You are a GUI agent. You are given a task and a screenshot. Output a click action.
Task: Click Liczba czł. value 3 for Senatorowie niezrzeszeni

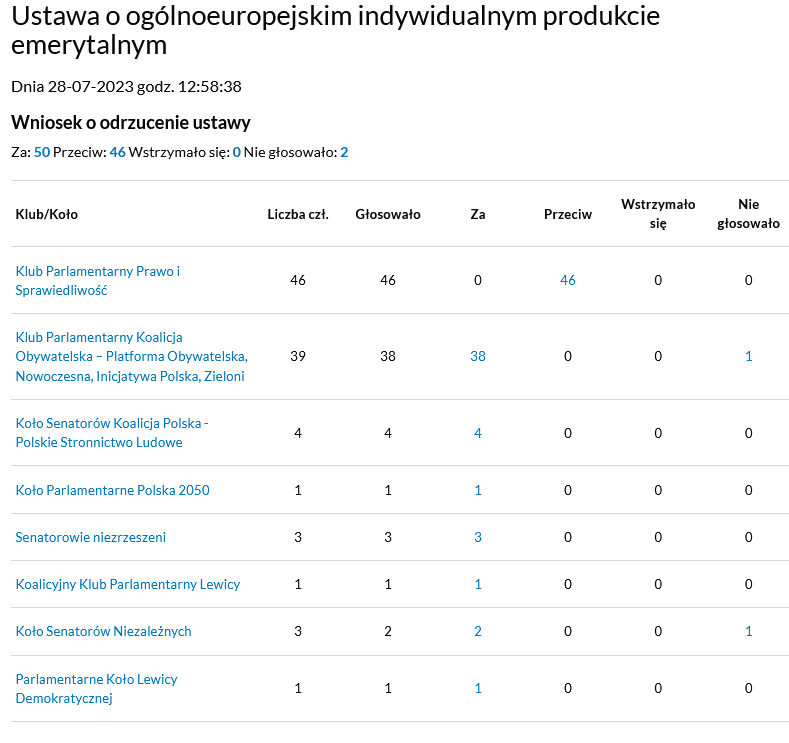[x=298, y=537]
